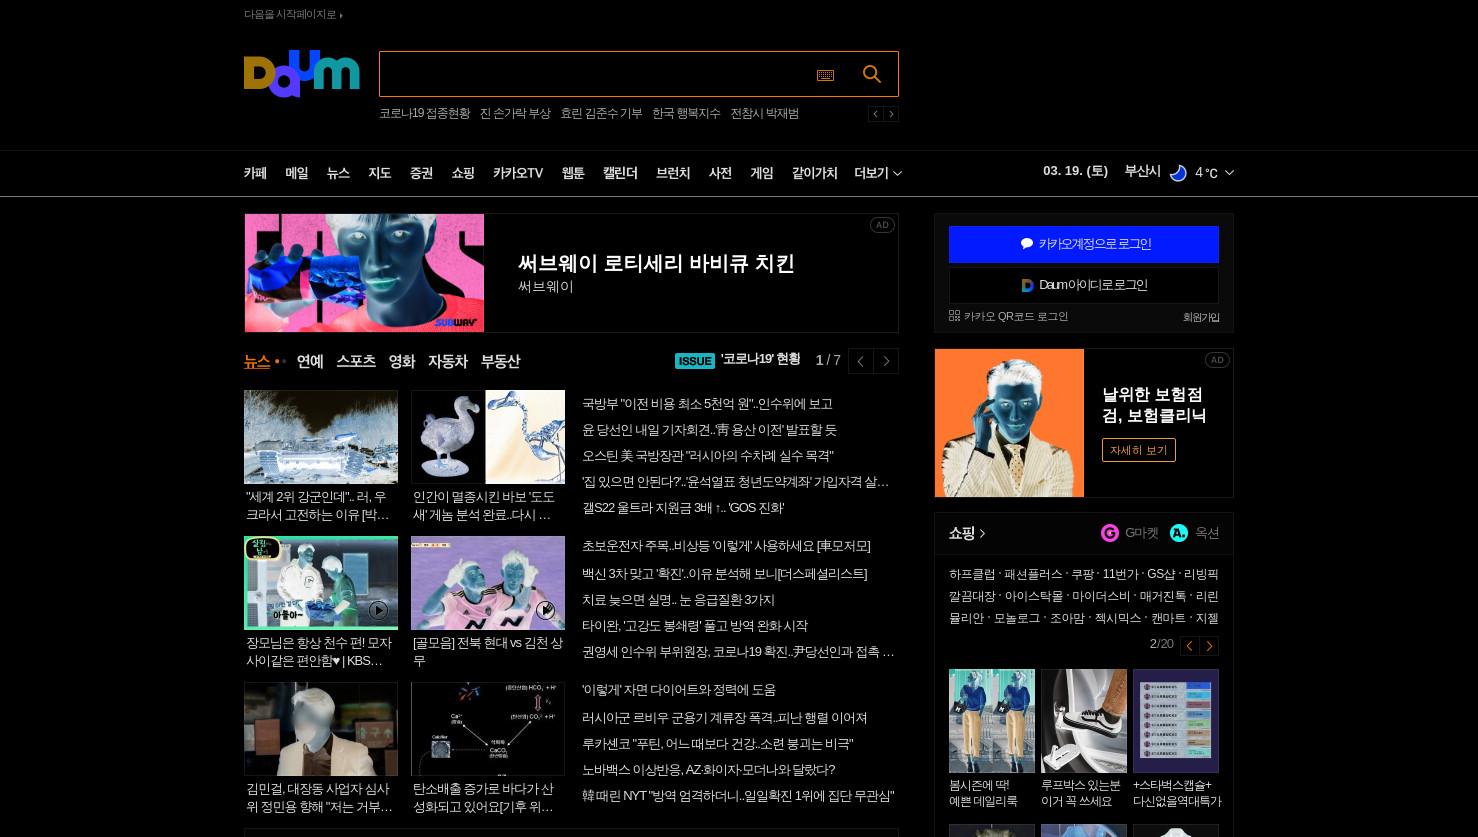Select the 부동산 tab
Image resolution: width=1478 pixels, height=837 pixels.
click(x=500, y=361)
